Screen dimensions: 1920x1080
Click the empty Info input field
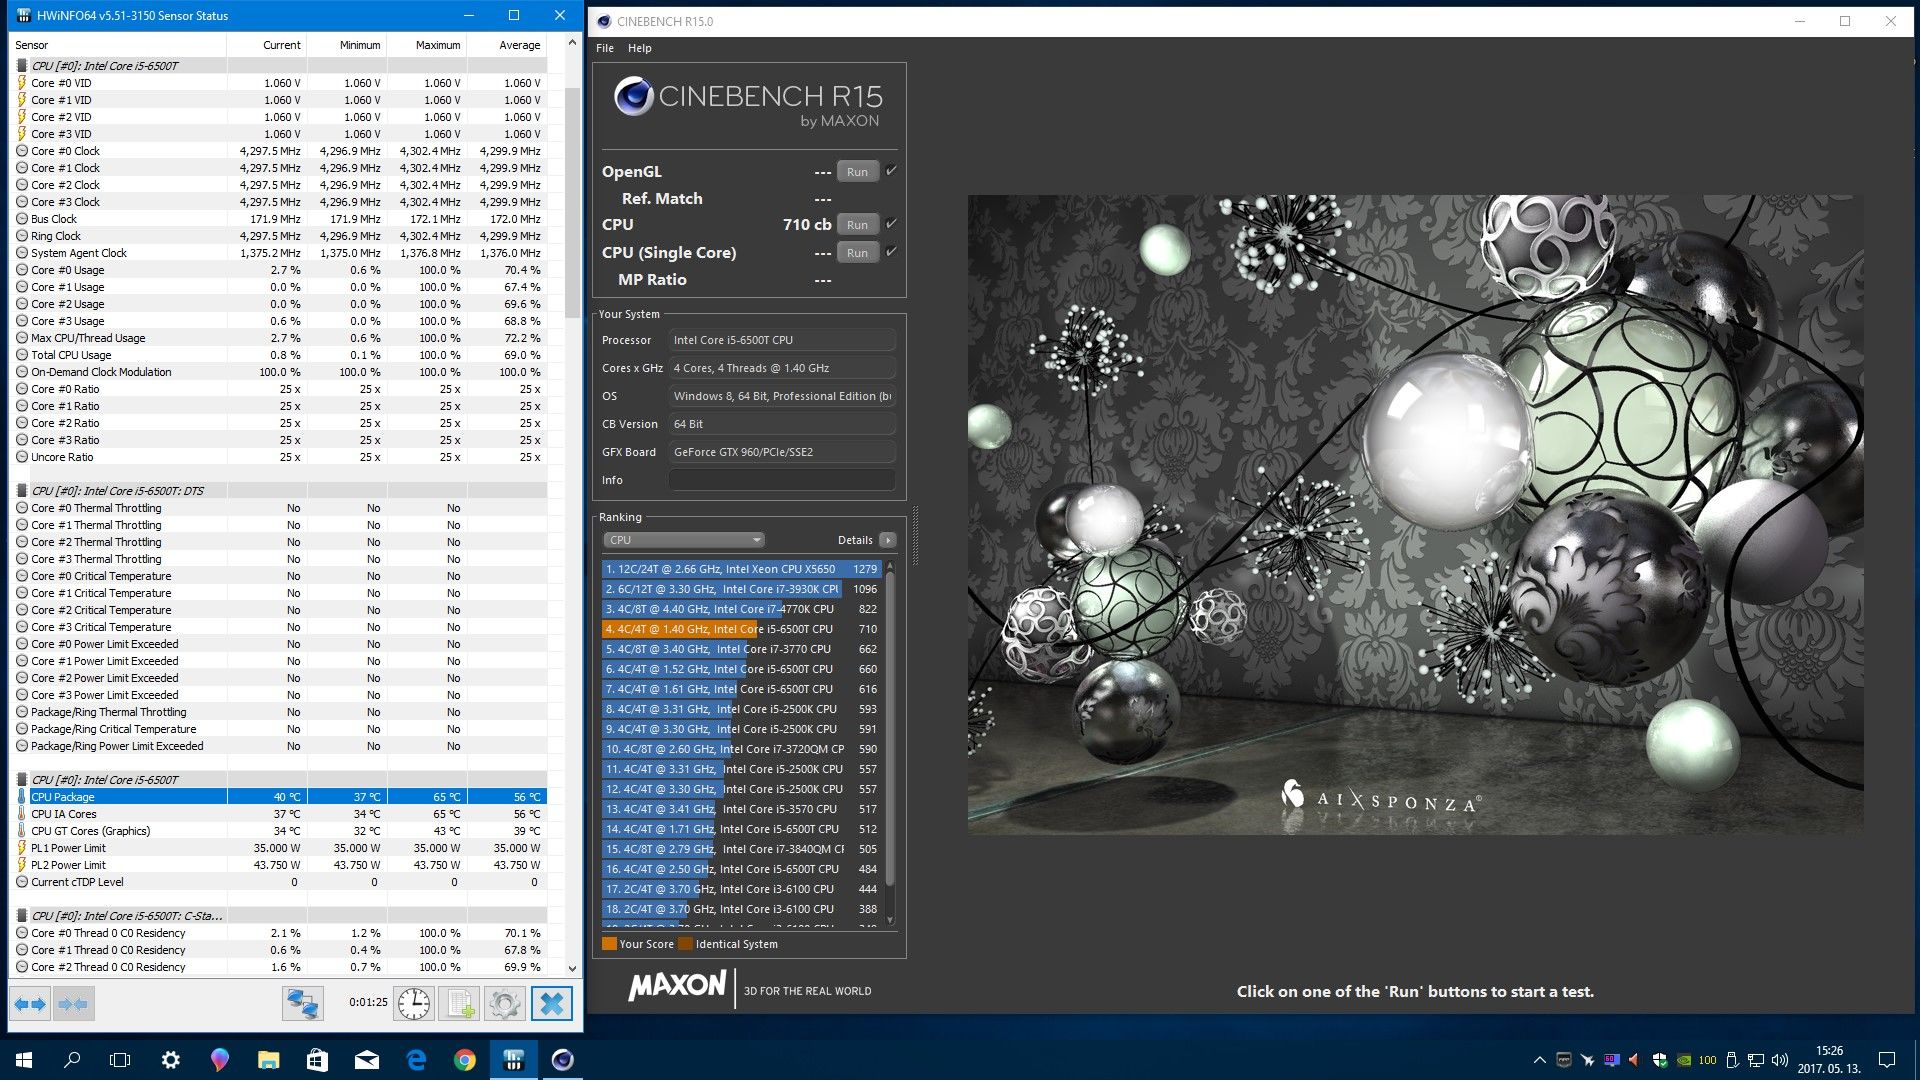[782, 480]
